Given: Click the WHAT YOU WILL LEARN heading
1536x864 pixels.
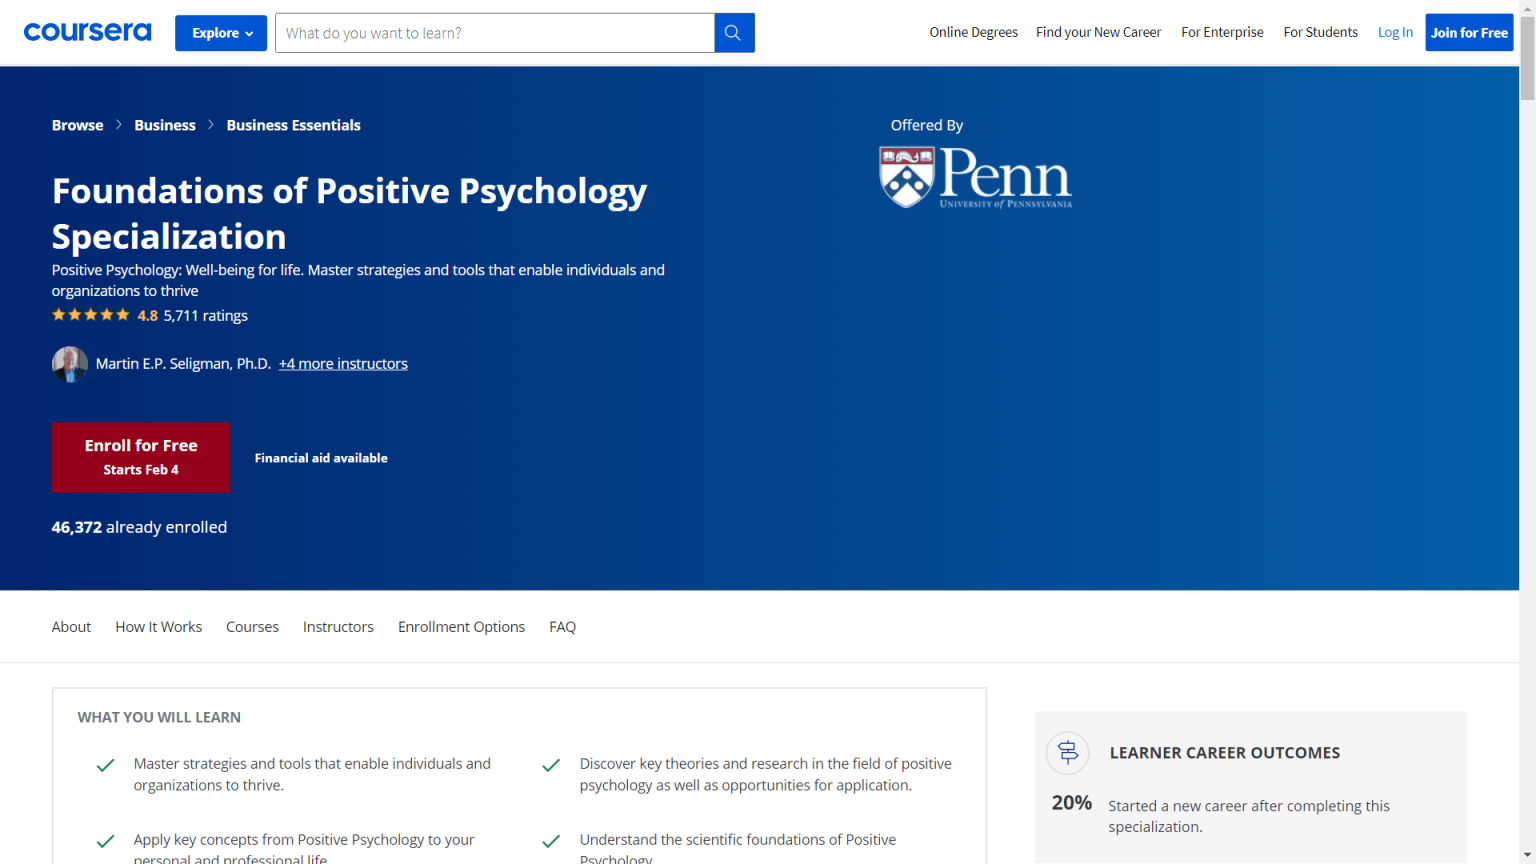Looking at the screenshot, I should [x=159, y=717].
